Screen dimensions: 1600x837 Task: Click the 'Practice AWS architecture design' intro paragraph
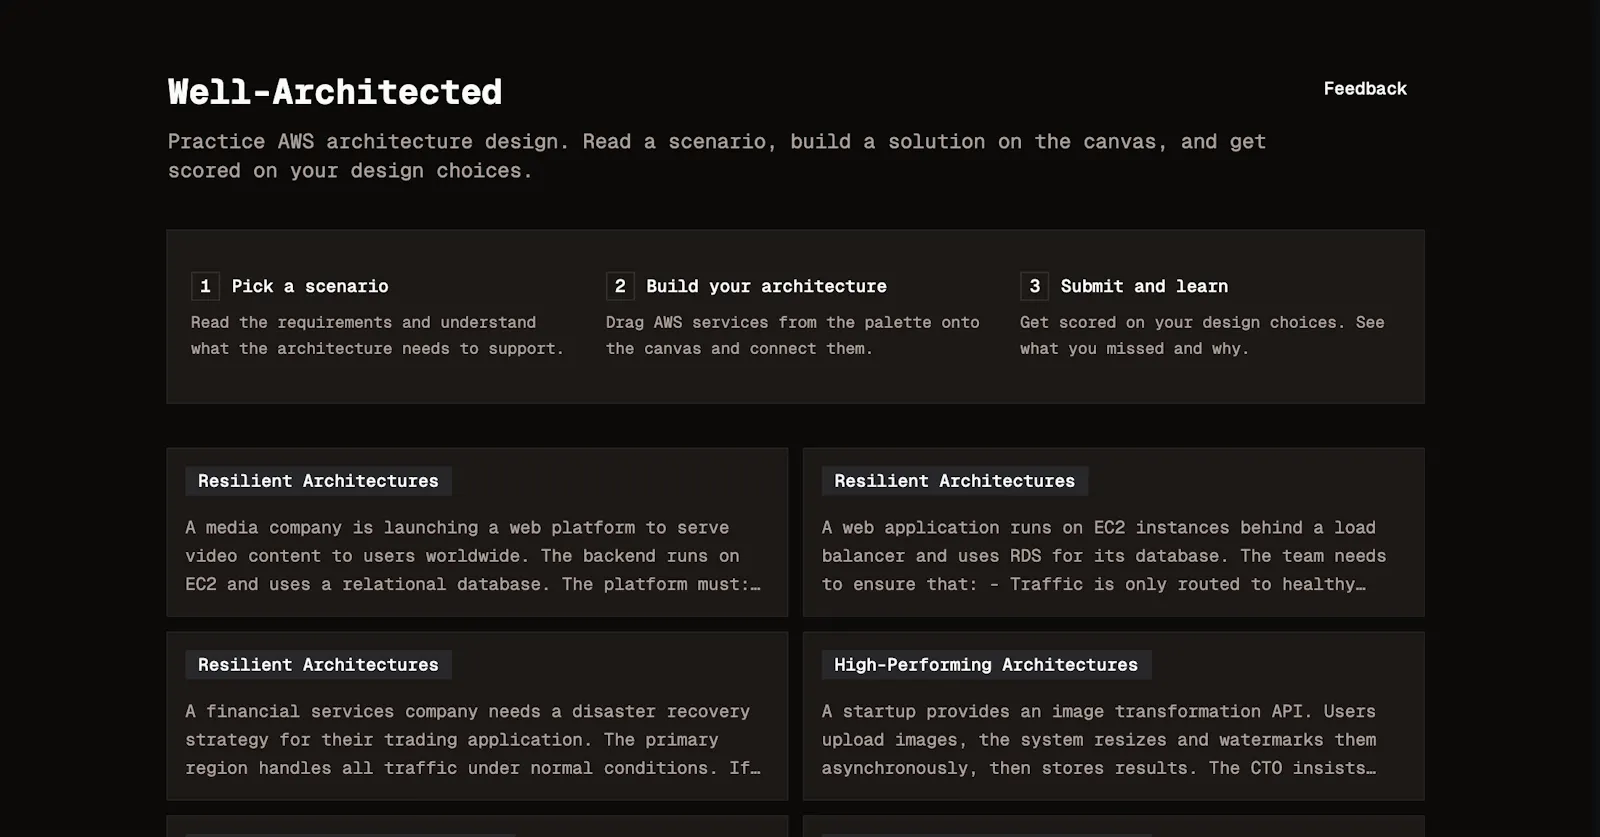coord(717,156)
